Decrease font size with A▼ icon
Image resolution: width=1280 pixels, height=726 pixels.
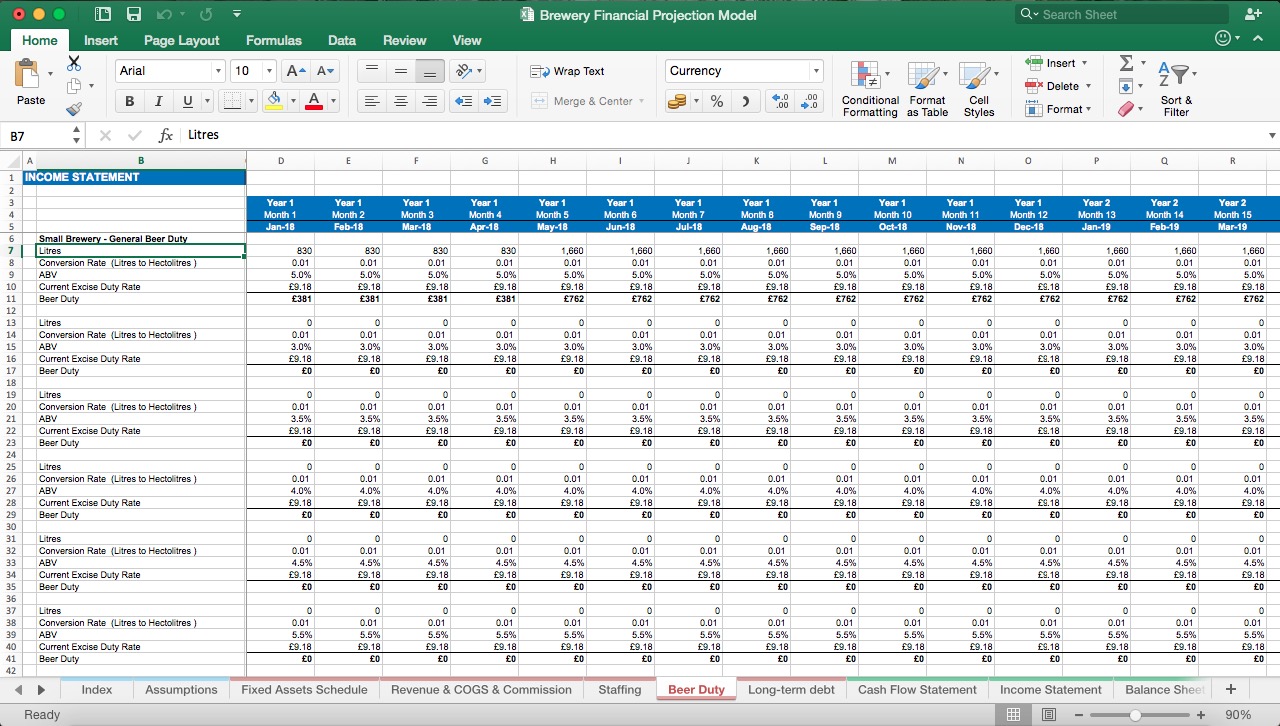pyautogui.click(x=326, y=71)
